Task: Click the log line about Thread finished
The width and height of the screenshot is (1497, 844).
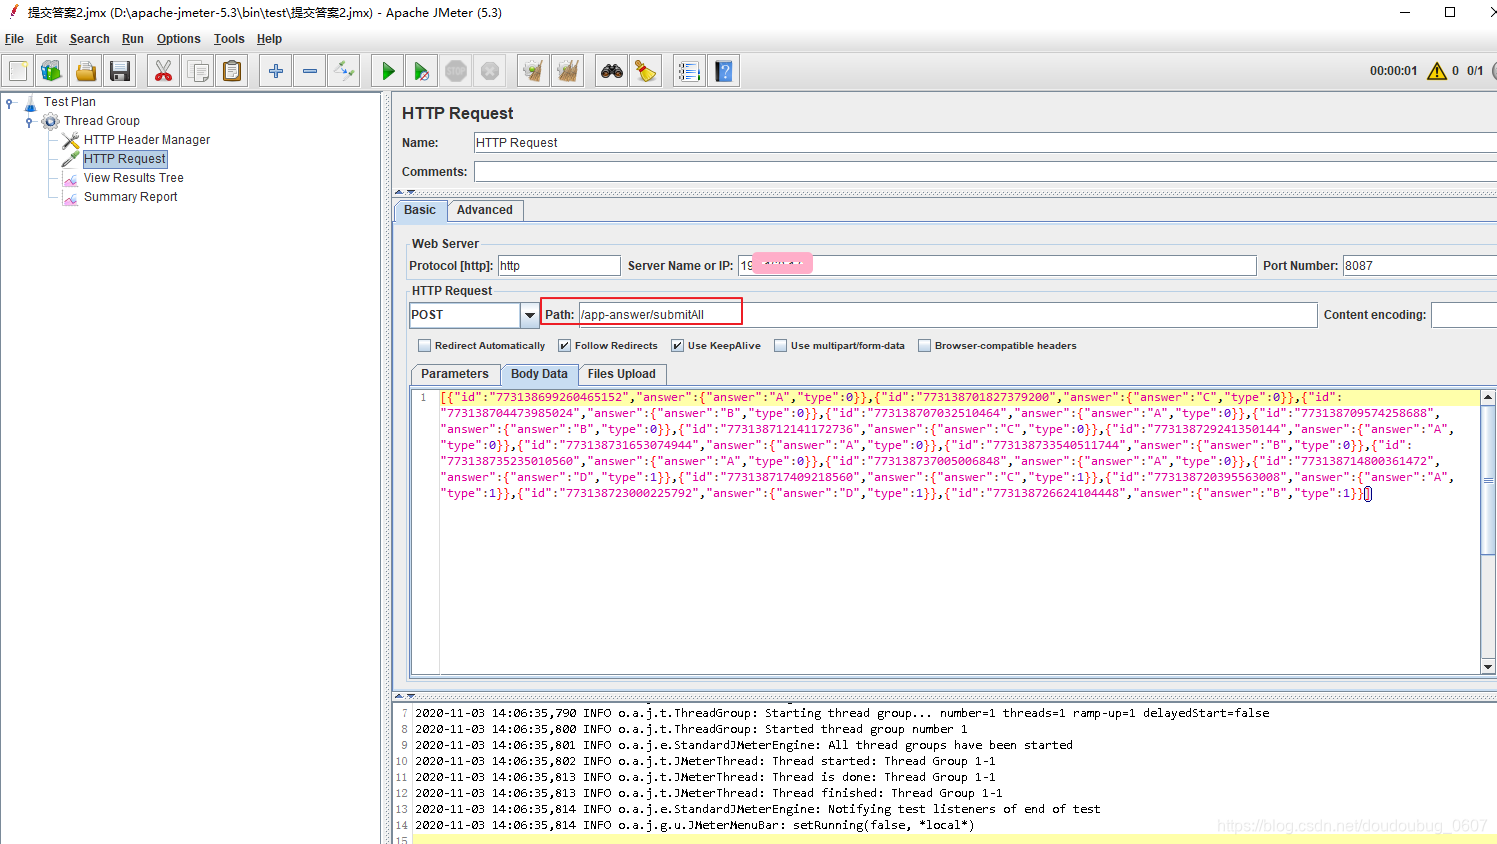Action: [x=708, y=793]
